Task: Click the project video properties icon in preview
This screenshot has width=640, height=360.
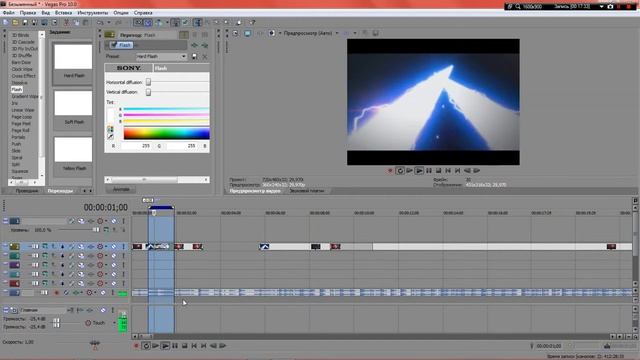Action: [236, 33]
